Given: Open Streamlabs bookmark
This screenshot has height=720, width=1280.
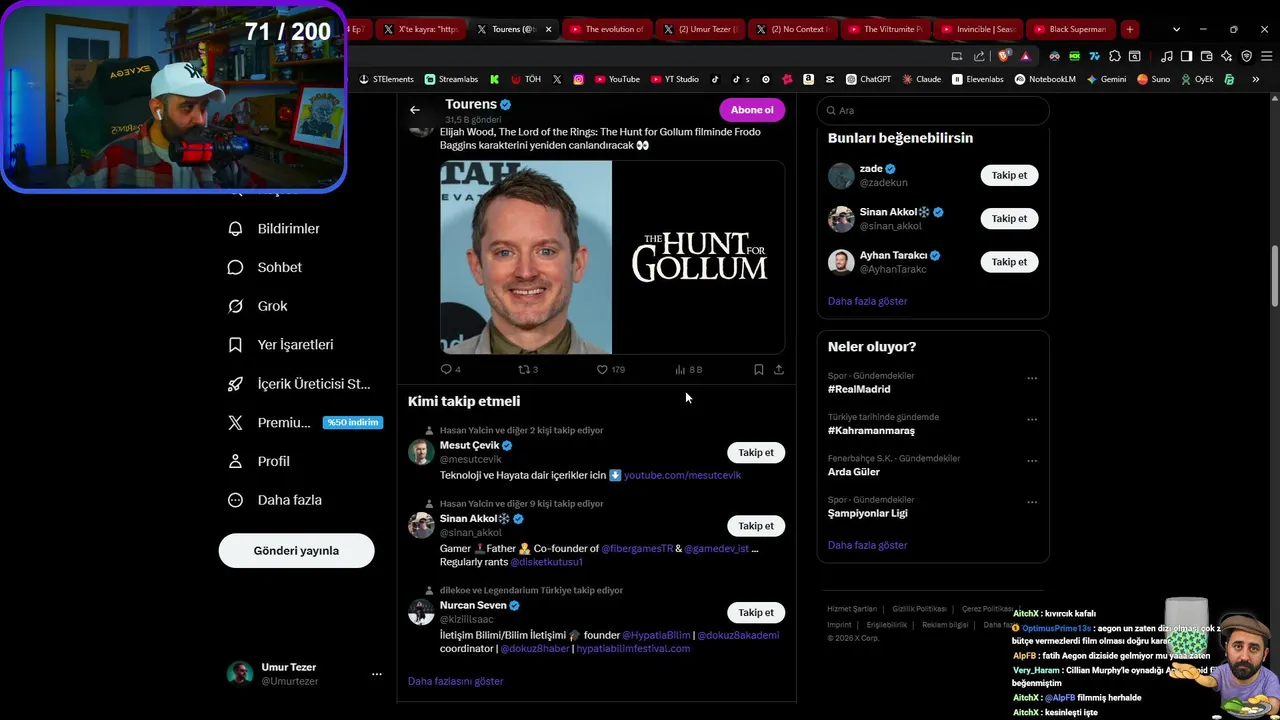Looking at the screenshot, I should tap(451, 79).
